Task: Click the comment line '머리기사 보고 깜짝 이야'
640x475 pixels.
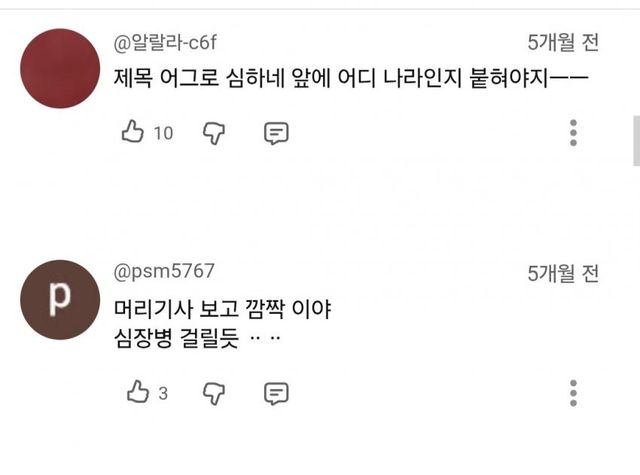Action: pos(220,310)
